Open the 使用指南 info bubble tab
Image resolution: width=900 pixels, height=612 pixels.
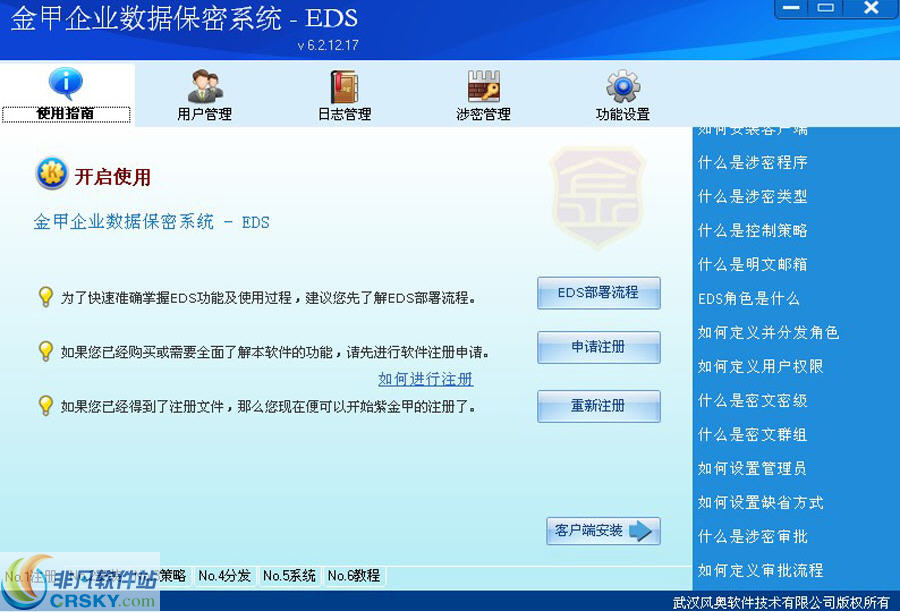click(x=66, y=95)
